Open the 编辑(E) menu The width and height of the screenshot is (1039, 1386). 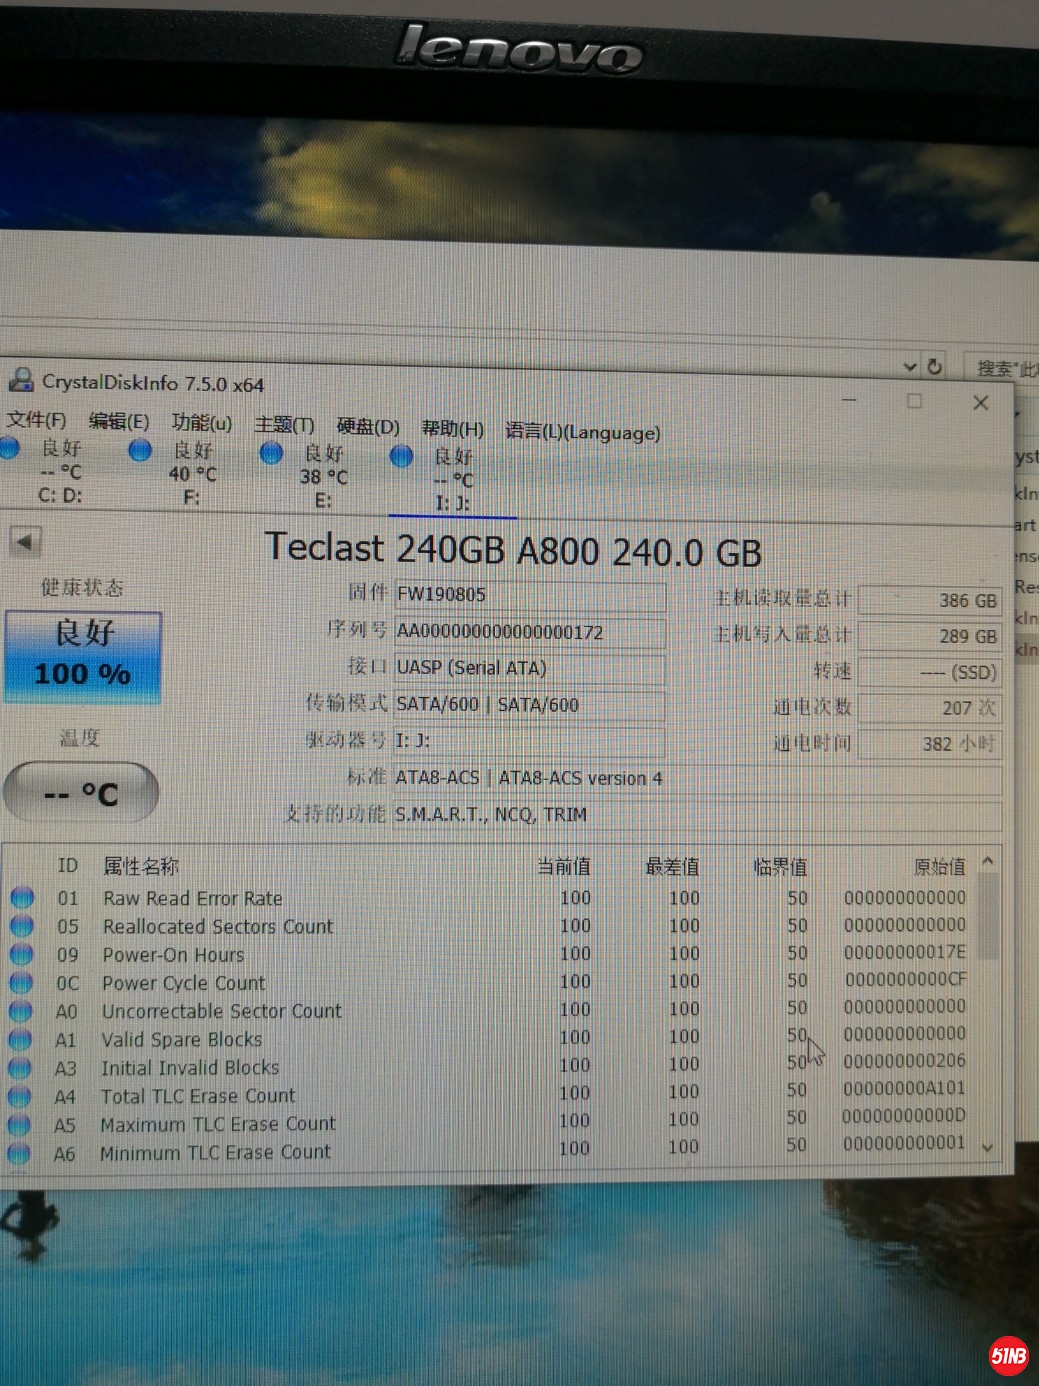[x=118, y=421]
